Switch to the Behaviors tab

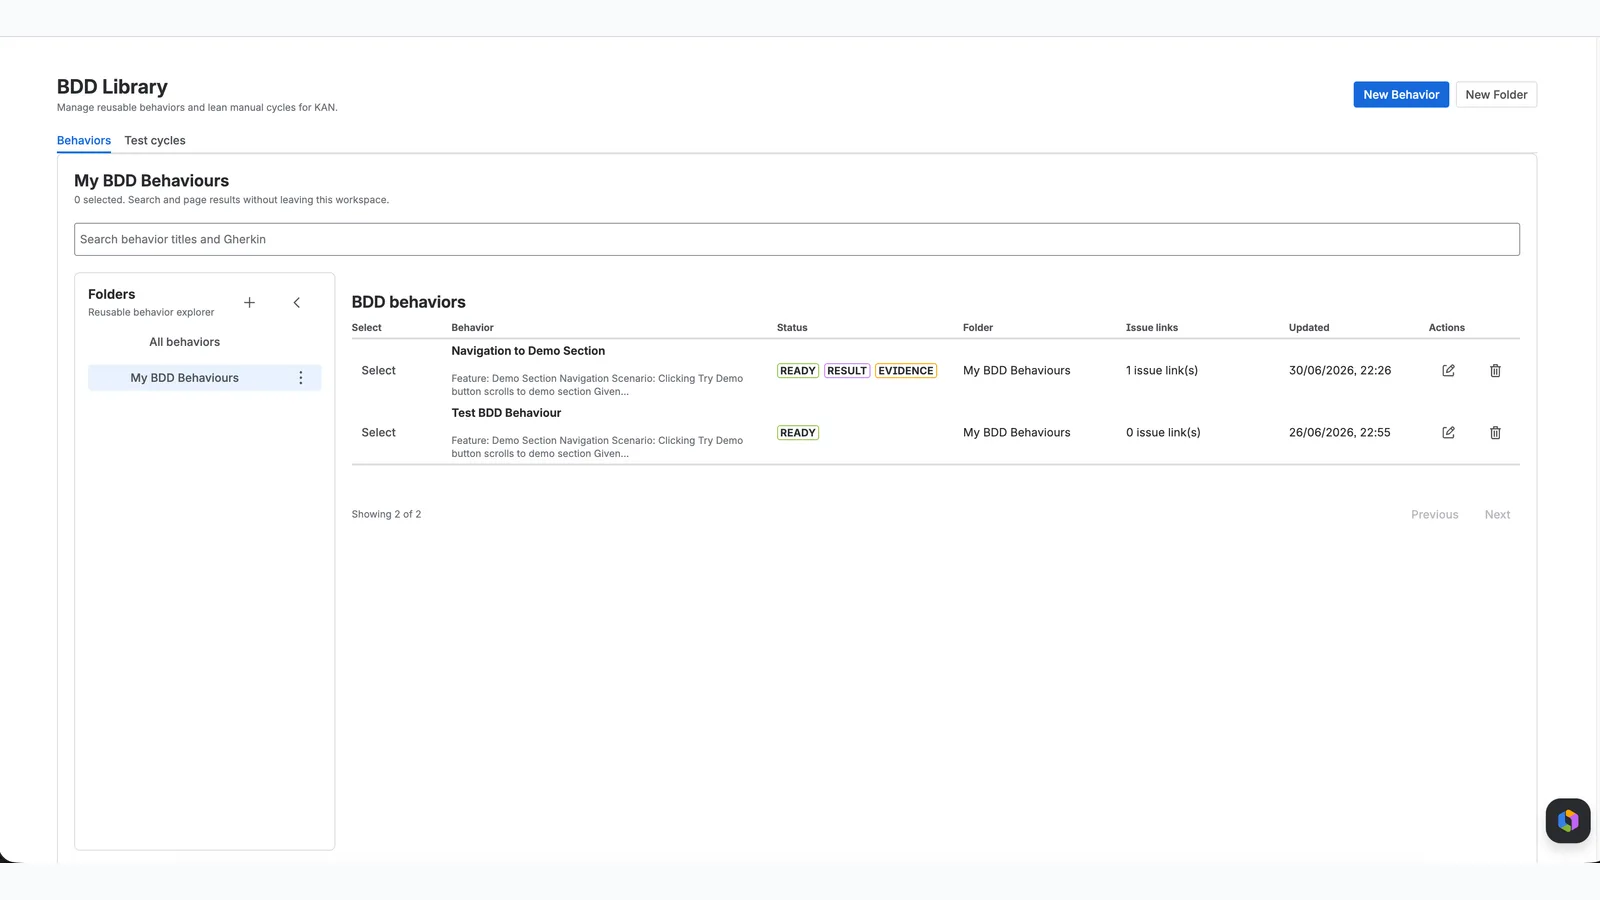pyautogui.click(x=84, y=141)
